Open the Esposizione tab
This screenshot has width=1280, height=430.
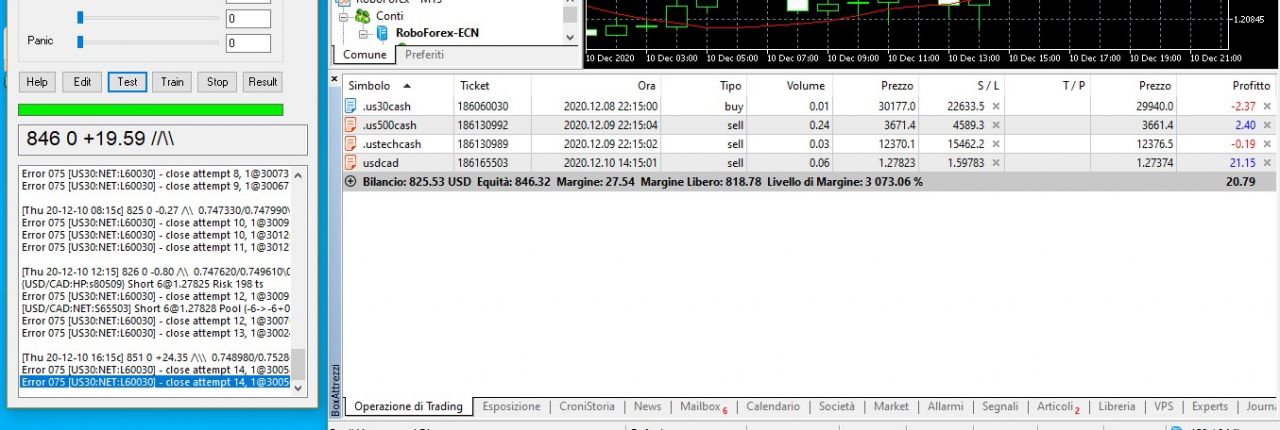tap(511, 407)
